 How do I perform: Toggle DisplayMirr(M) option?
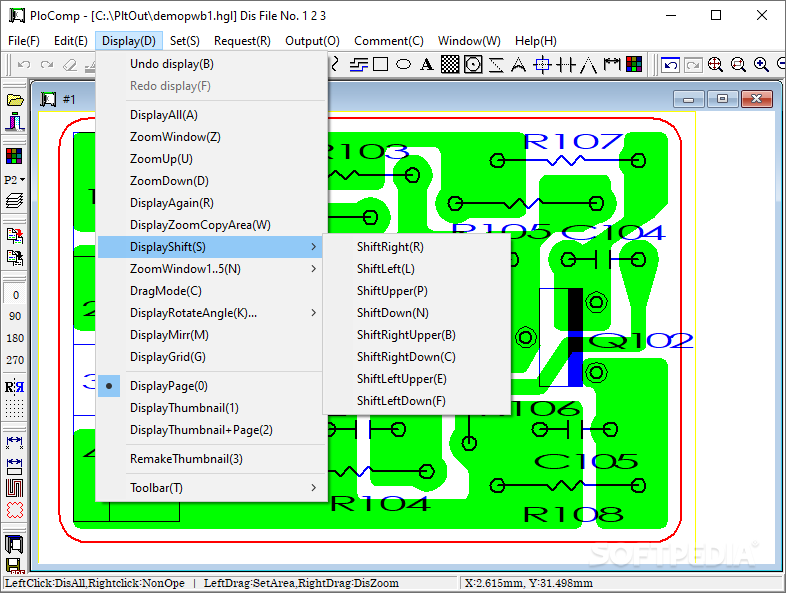(x=212, y=335)
